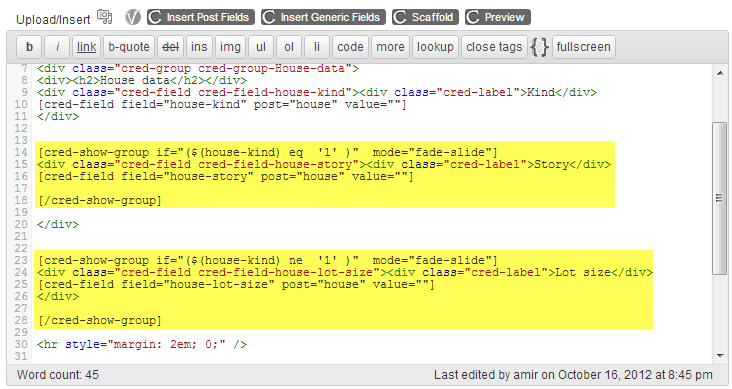Click the Last edited by amir status text
732x389 pixels.
coord(573,375)
